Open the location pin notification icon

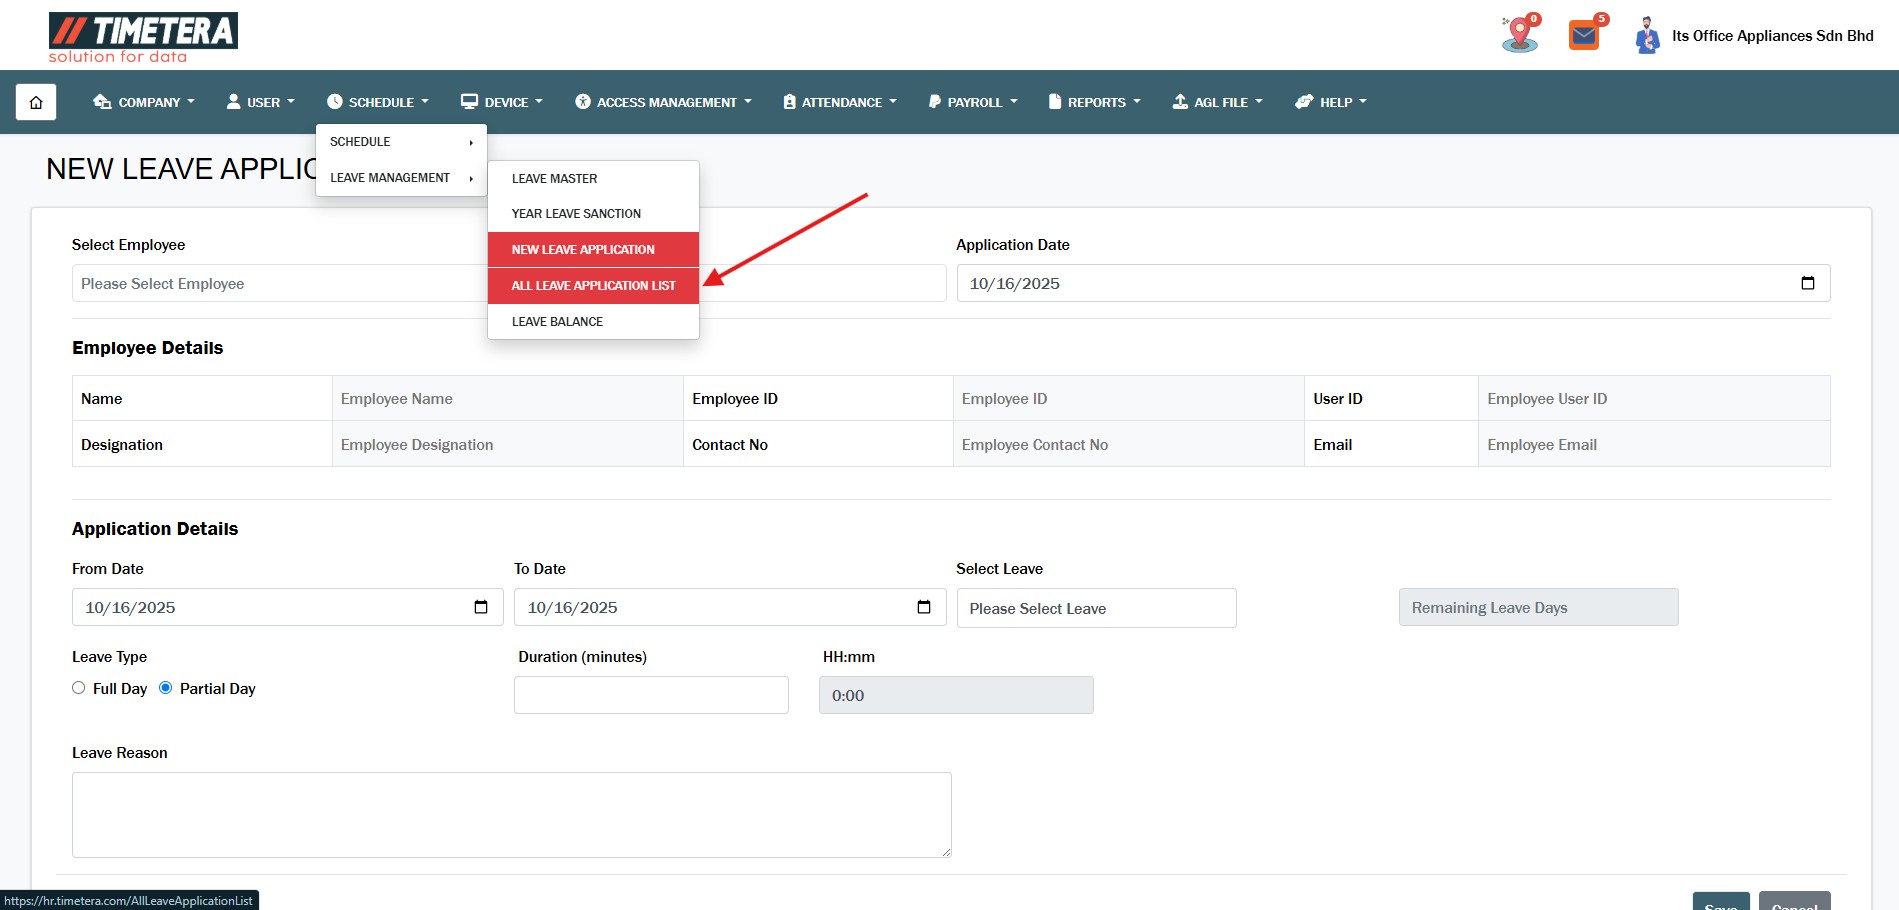click(1519, 35)
